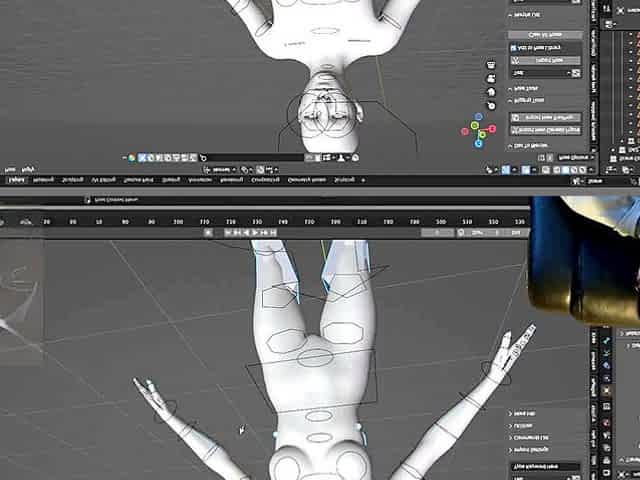Switch to the Modeling workspace tab
The image size is (640, 480).
[44, 181]
